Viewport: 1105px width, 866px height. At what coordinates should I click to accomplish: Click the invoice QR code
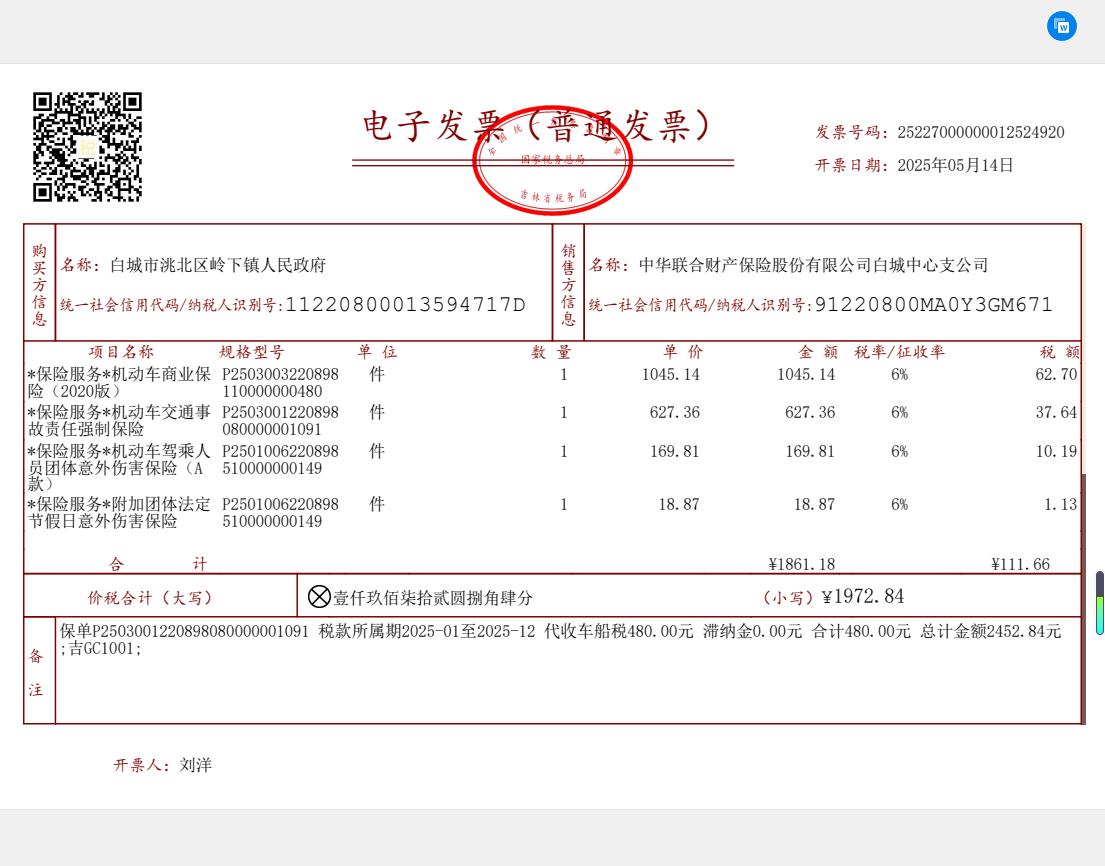pyautogui.click(x=87, y=147)
